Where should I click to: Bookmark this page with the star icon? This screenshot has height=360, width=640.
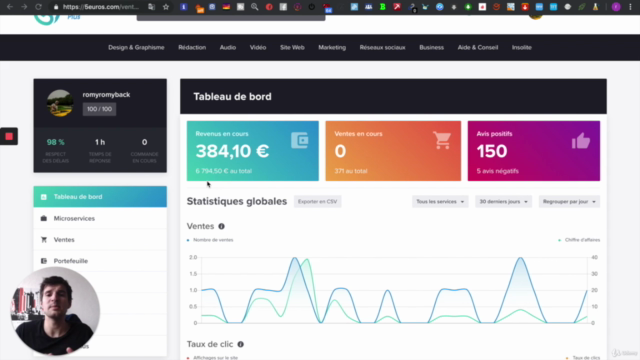point(166,7)
